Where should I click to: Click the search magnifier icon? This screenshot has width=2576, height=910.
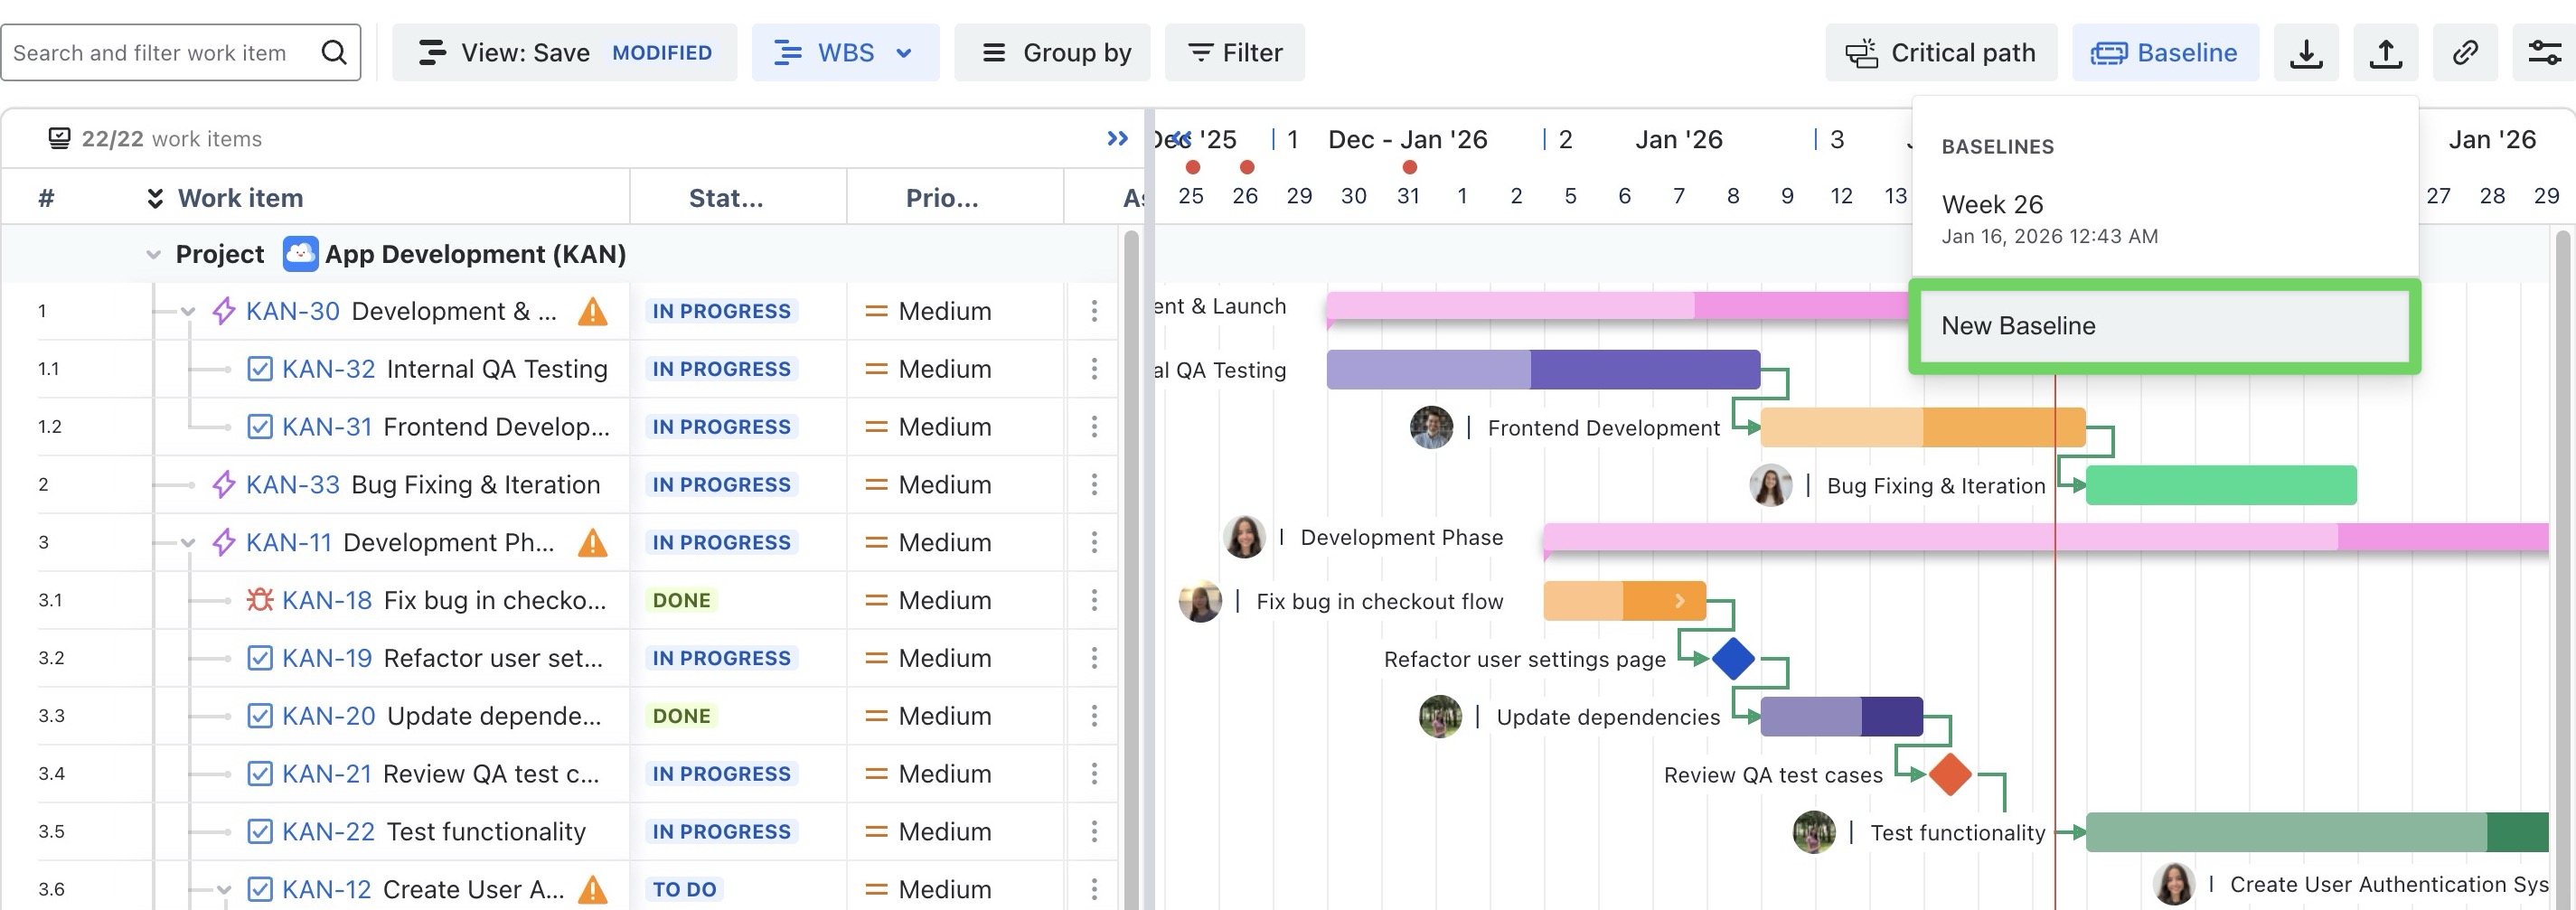coord(334,53)
